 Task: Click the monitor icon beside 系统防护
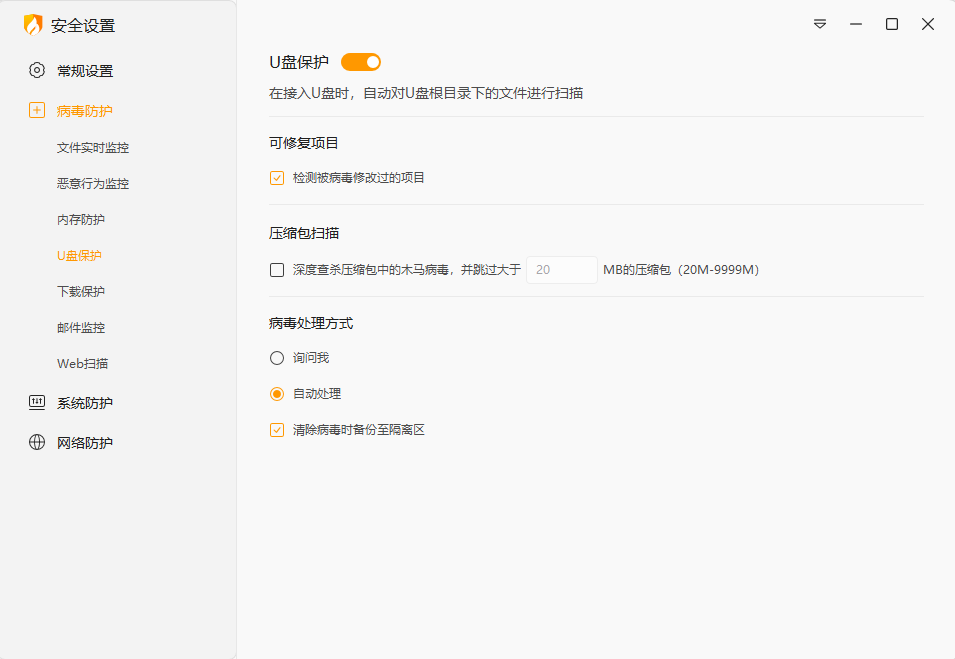click(x=36, y=402)
